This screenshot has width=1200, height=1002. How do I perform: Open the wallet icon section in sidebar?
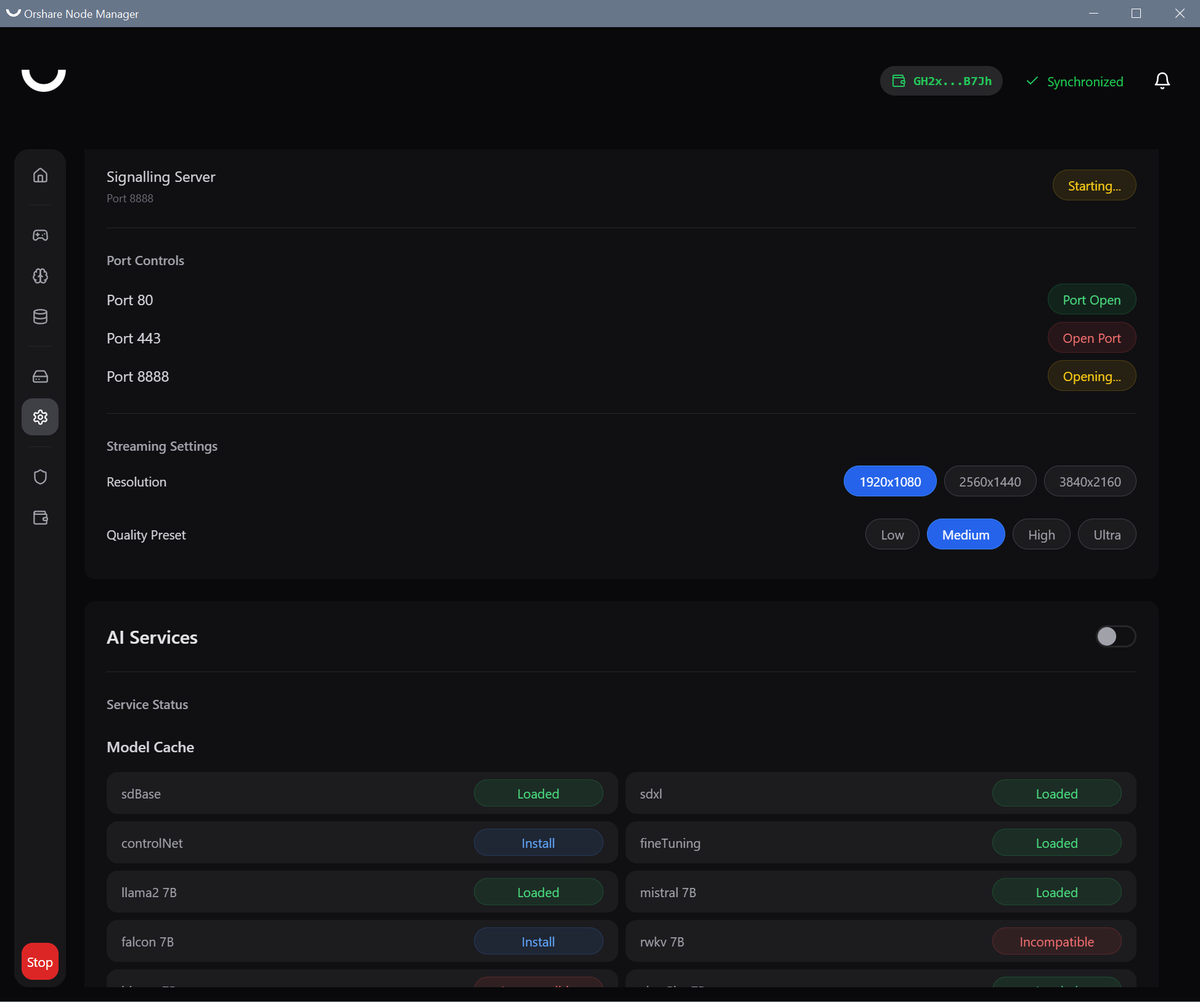click(x=40, y=518)
